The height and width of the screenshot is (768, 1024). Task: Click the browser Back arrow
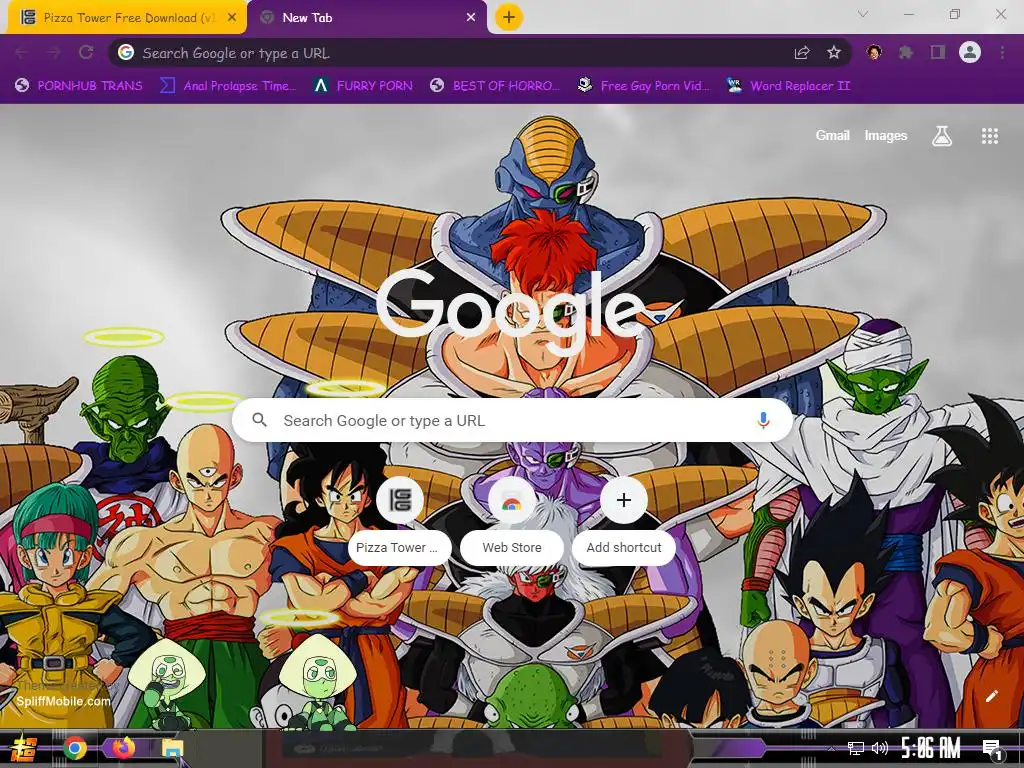[22, 52]
